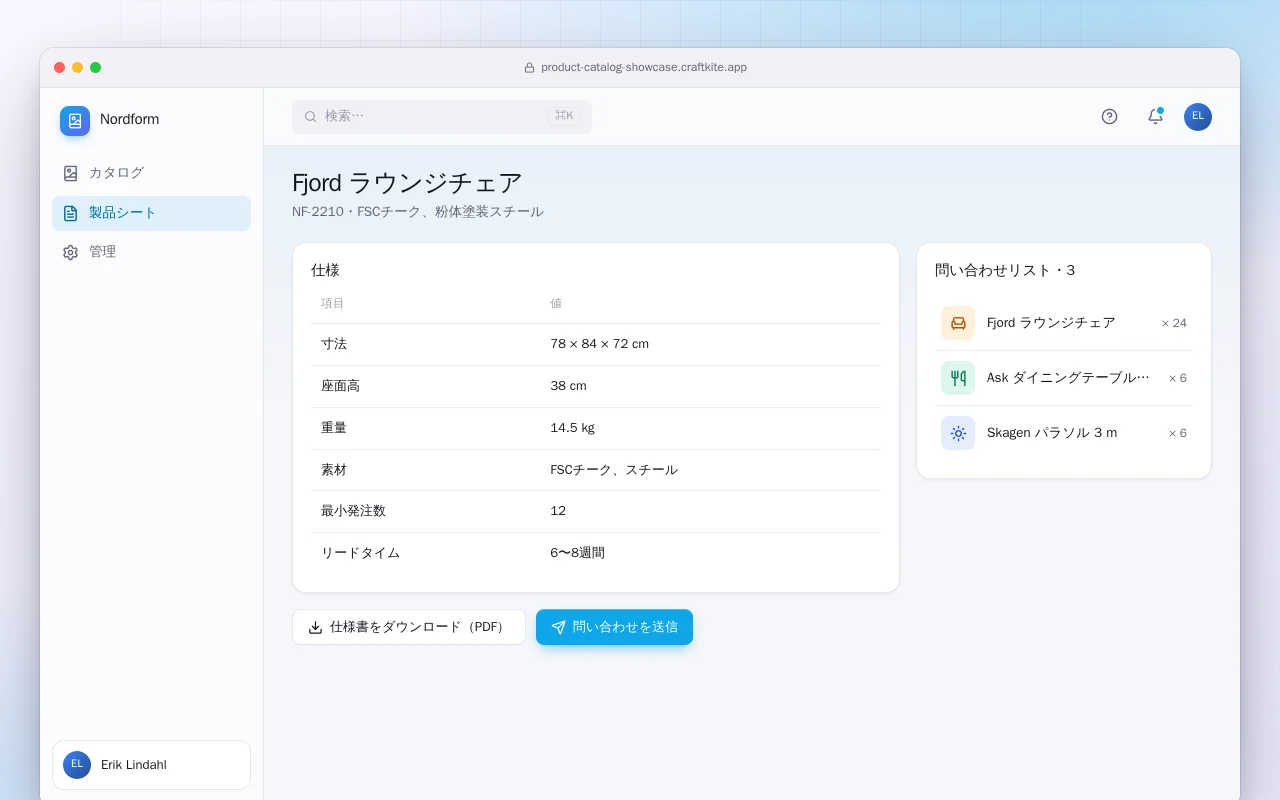1280x800 pixels.
Task: Click Erik Lindahl's avatar in the sidebar
Action: [77, 765]
